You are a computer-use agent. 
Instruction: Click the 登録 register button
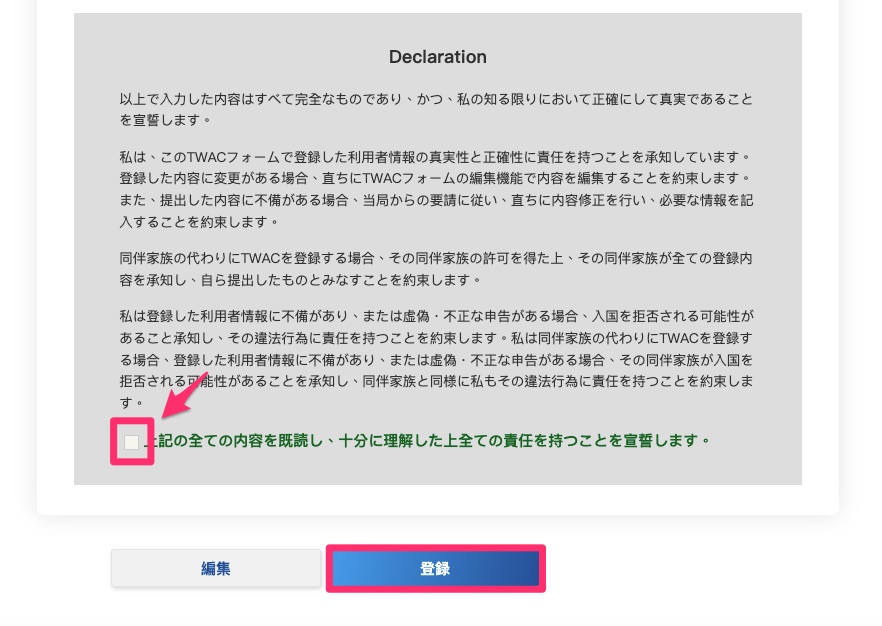click(435, 568)
